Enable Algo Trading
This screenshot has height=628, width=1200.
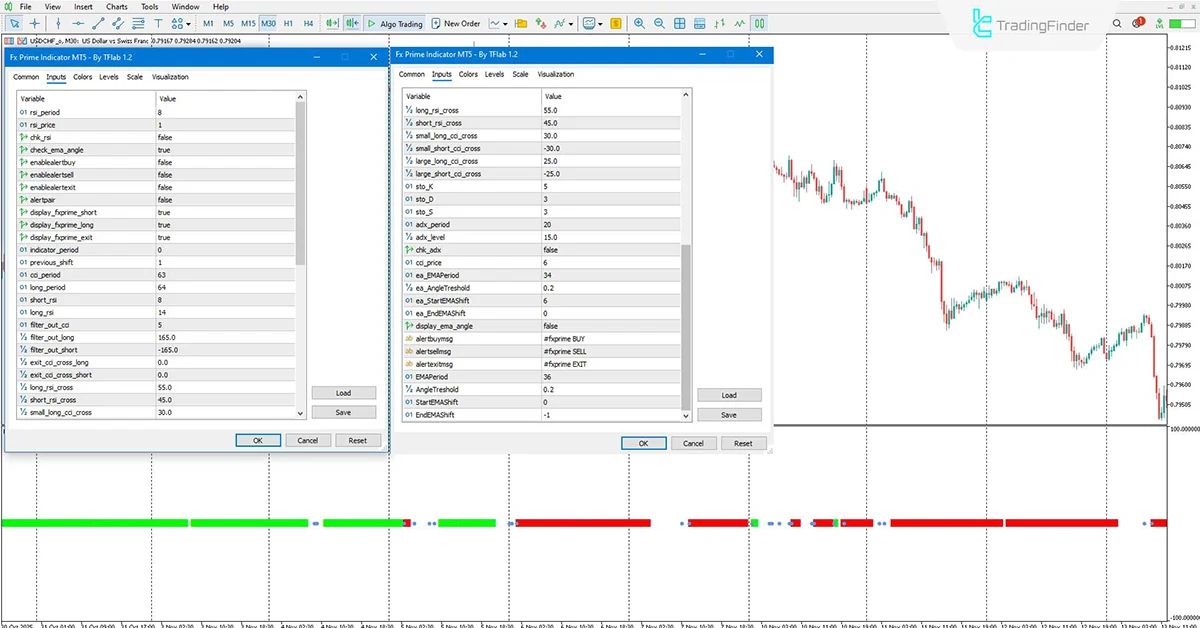pyautogui.click(x=398, y=22)
